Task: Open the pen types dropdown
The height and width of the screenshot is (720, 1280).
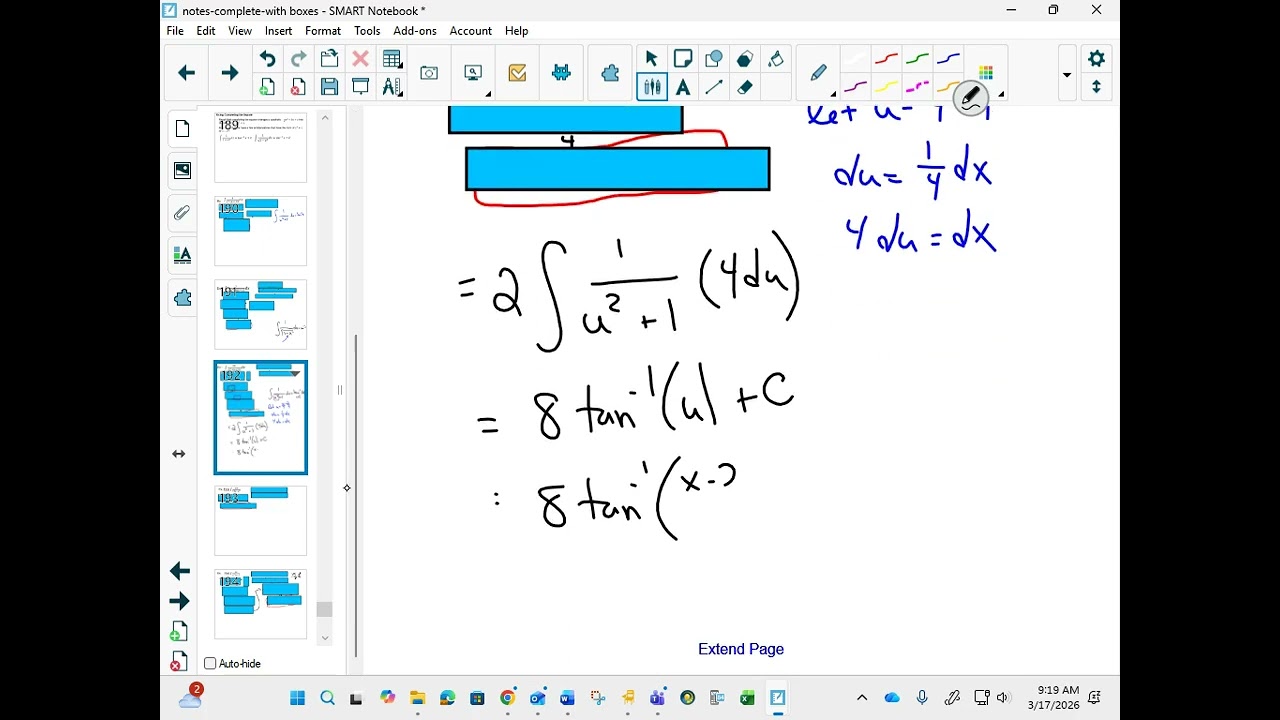Action: click(819, 73)
